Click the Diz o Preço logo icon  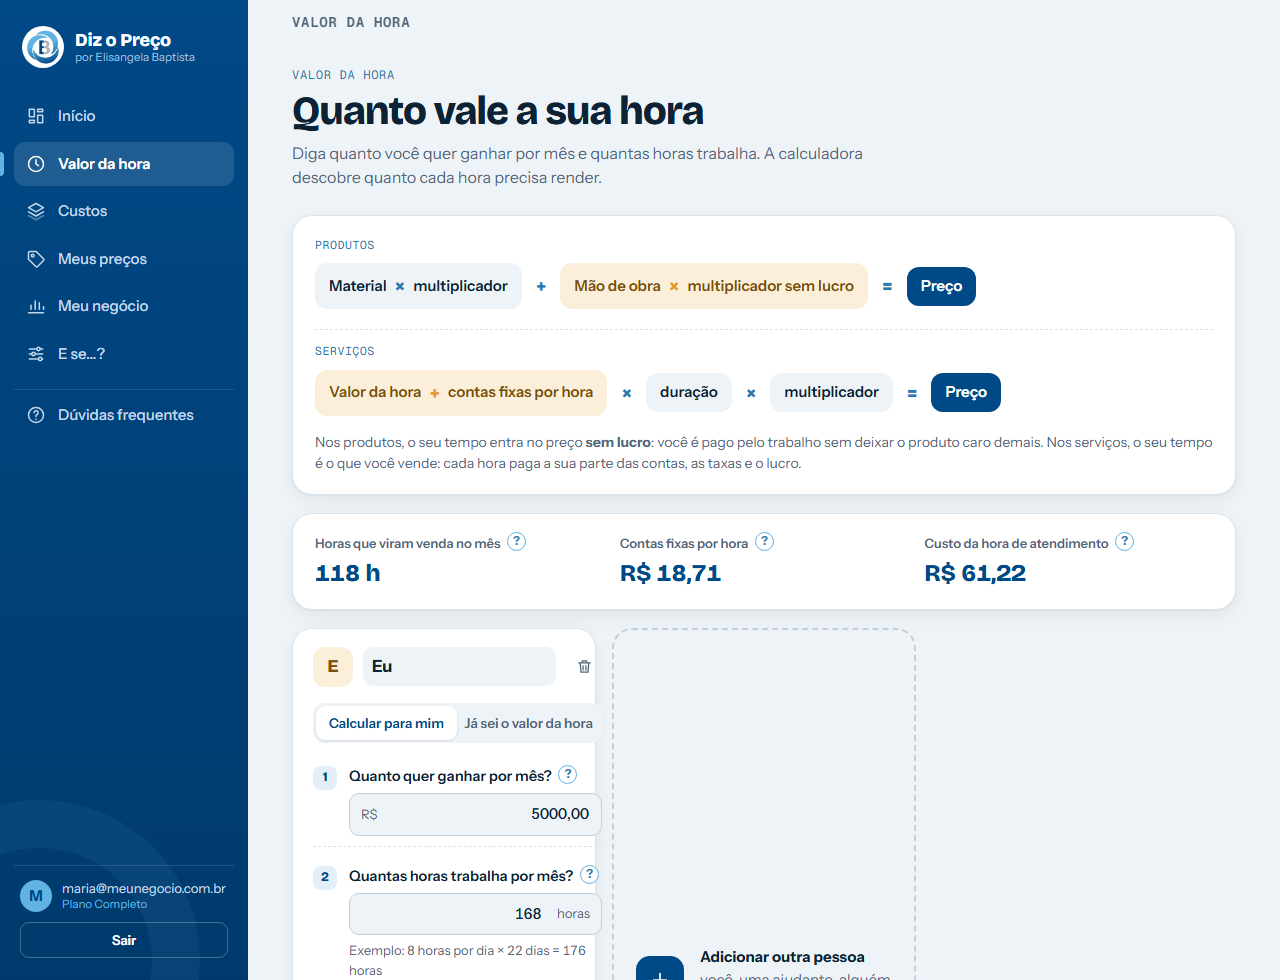click(43, 47)
